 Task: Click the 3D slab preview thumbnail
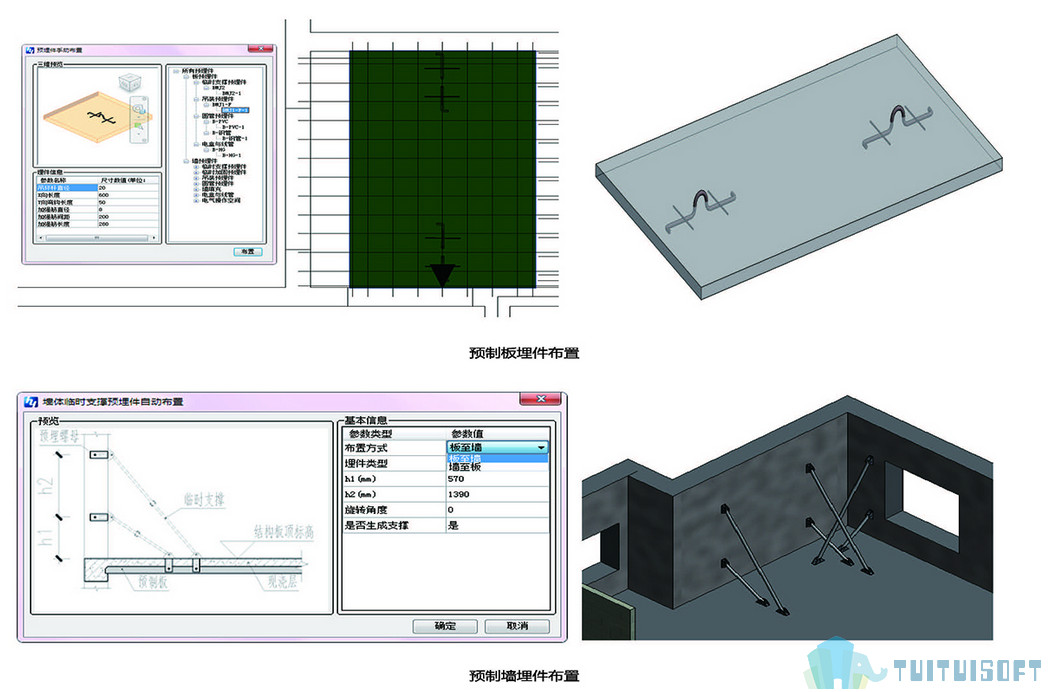[x=98, y=116]
